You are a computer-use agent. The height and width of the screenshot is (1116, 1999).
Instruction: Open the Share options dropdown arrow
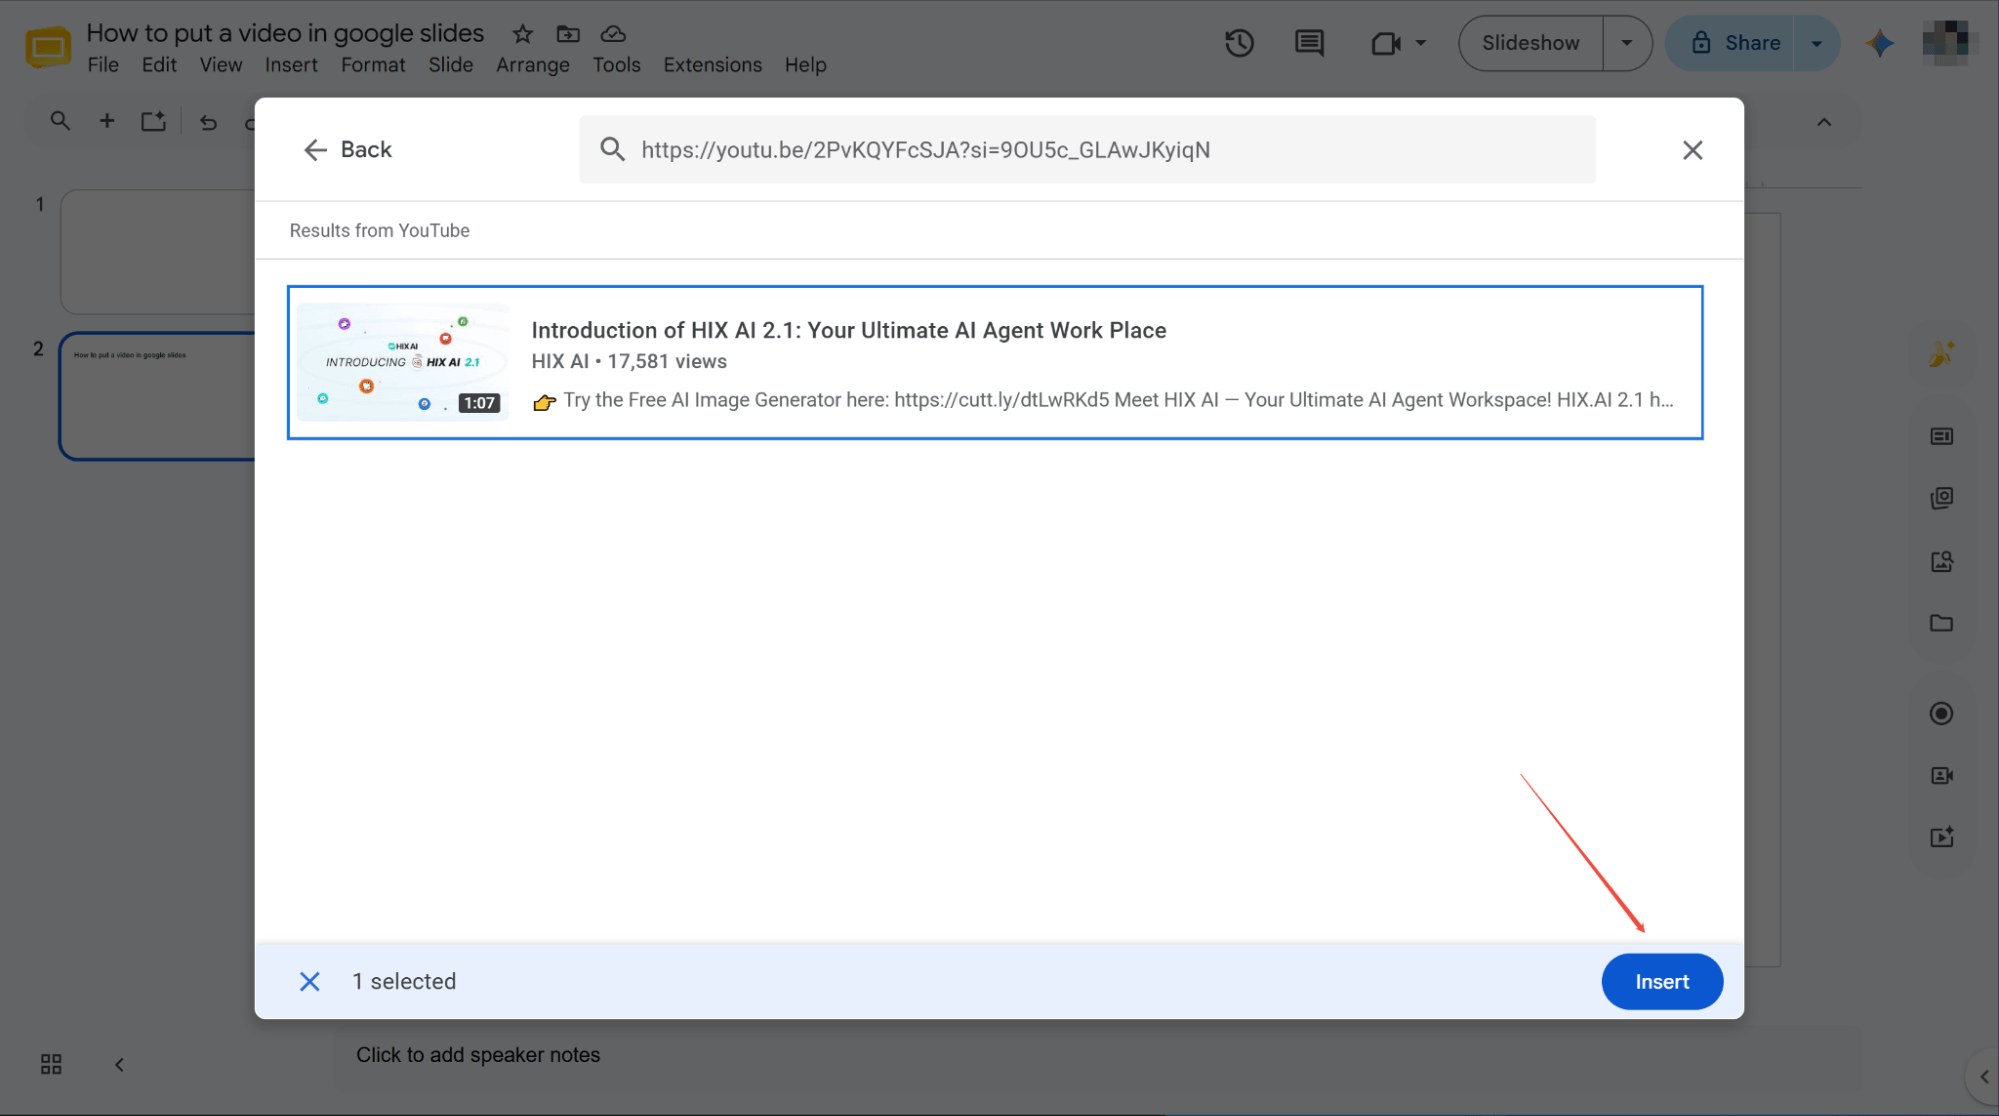coord(1817,43)
